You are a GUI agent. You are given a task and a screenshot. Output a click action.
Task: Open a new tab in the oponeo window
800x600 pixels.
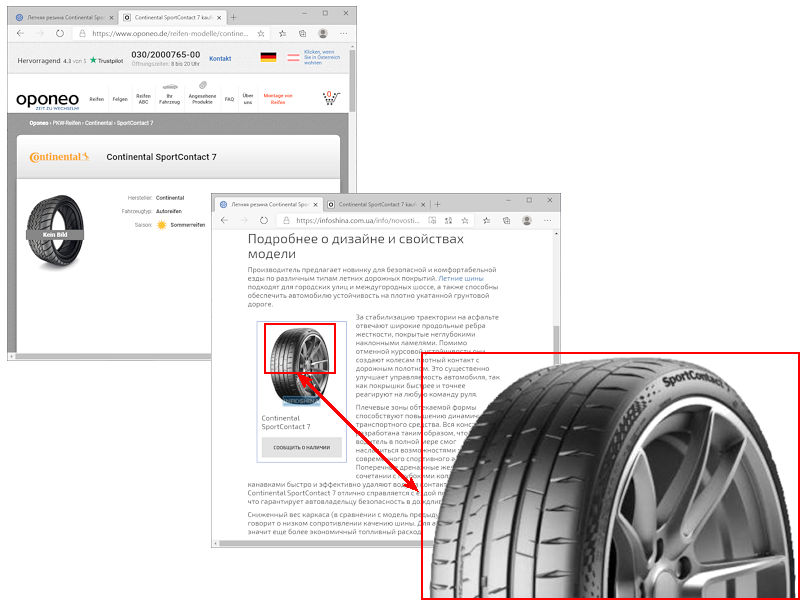233,17
